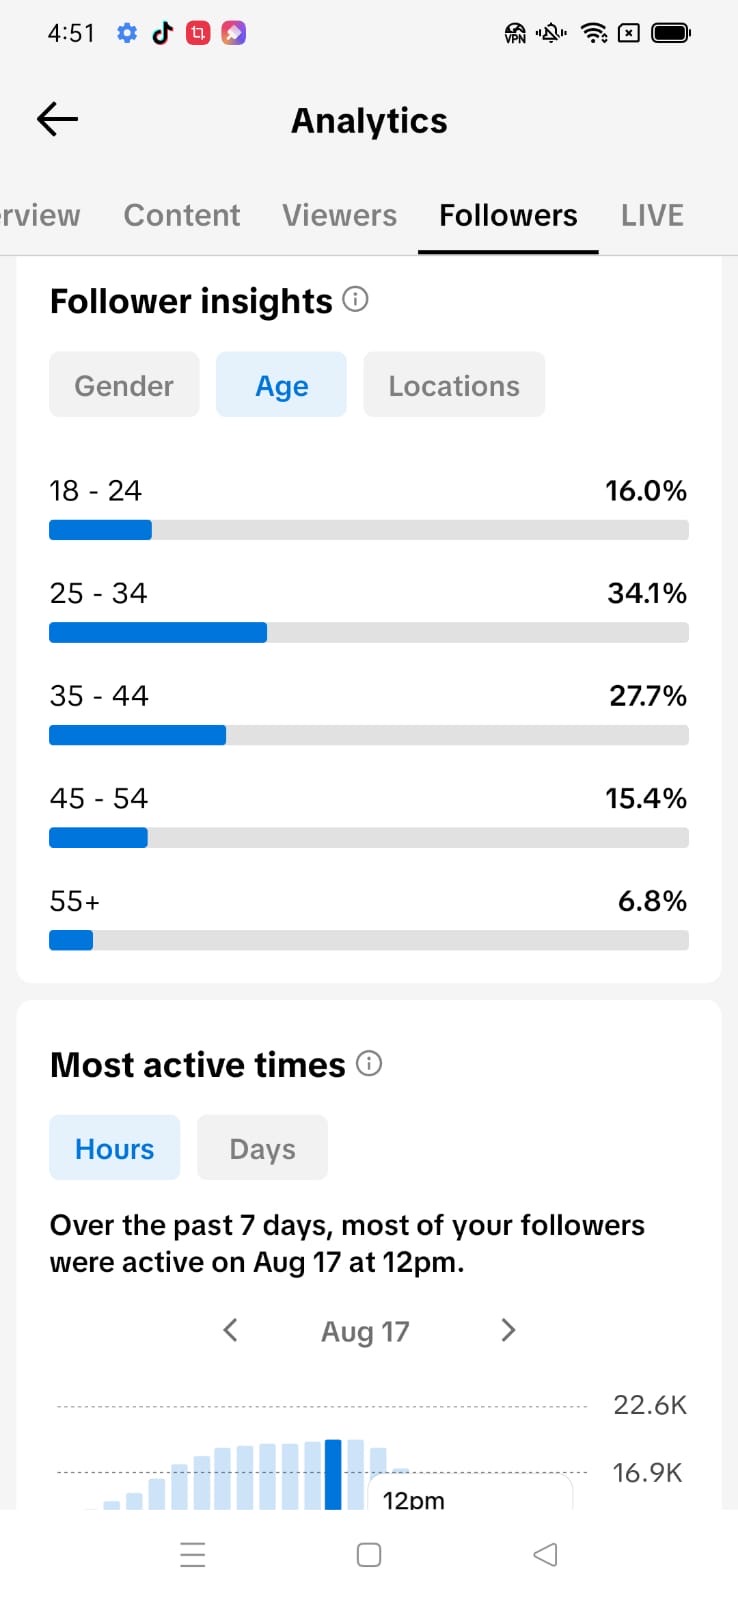Show active times by Hours
The image size is (738, 1600).
click(114, 1148)
